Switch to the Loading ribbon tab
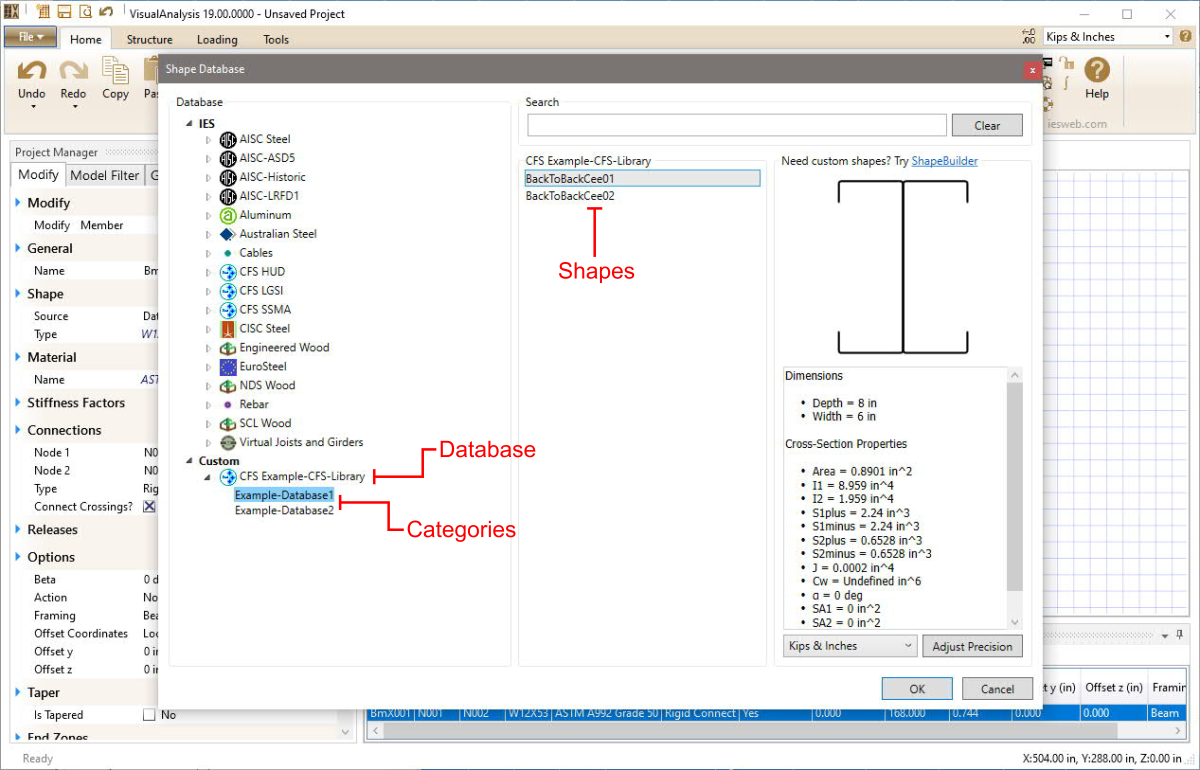Image resolution: width=1200 pixels, height=770 pixels. tap(217, 40)
